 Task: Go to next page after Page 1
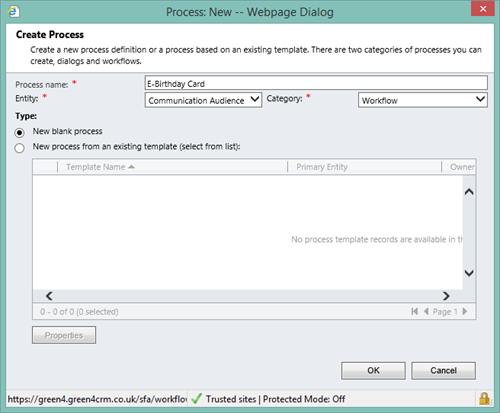[x=465, y=311]
